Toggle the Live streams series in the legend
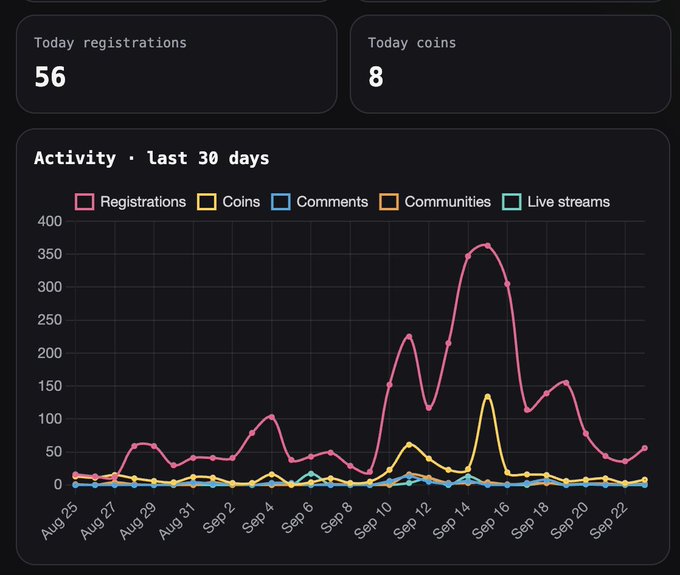Viewport: 680px width, 575px height. 556,202
